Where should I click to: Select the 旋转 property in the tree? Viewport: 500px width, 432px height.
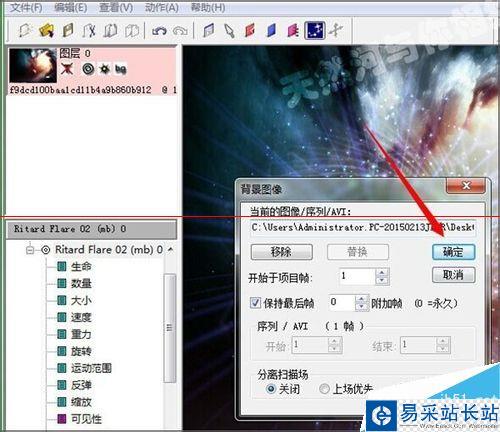[x=81, y=351]
